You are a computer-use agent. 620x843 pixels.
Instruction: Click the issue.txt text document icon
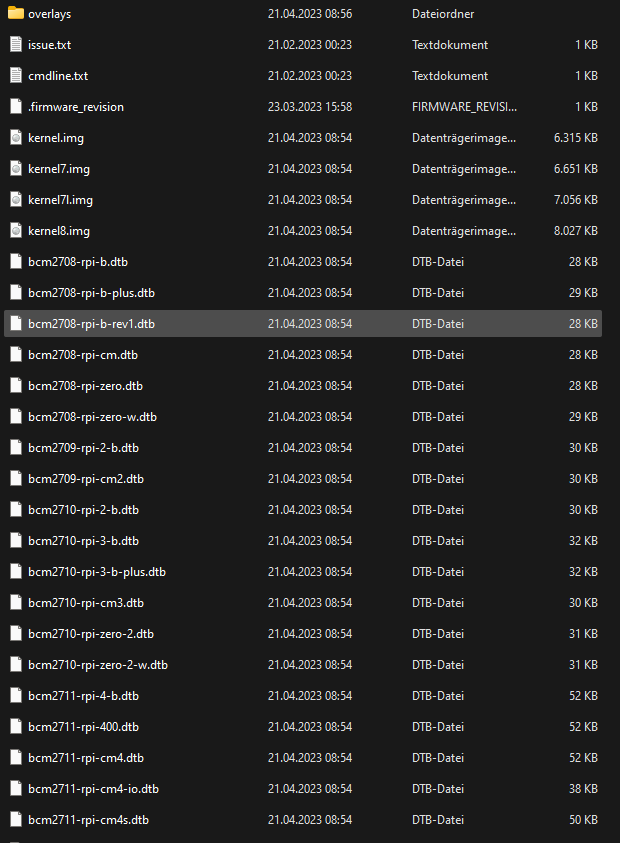(15, 45)
